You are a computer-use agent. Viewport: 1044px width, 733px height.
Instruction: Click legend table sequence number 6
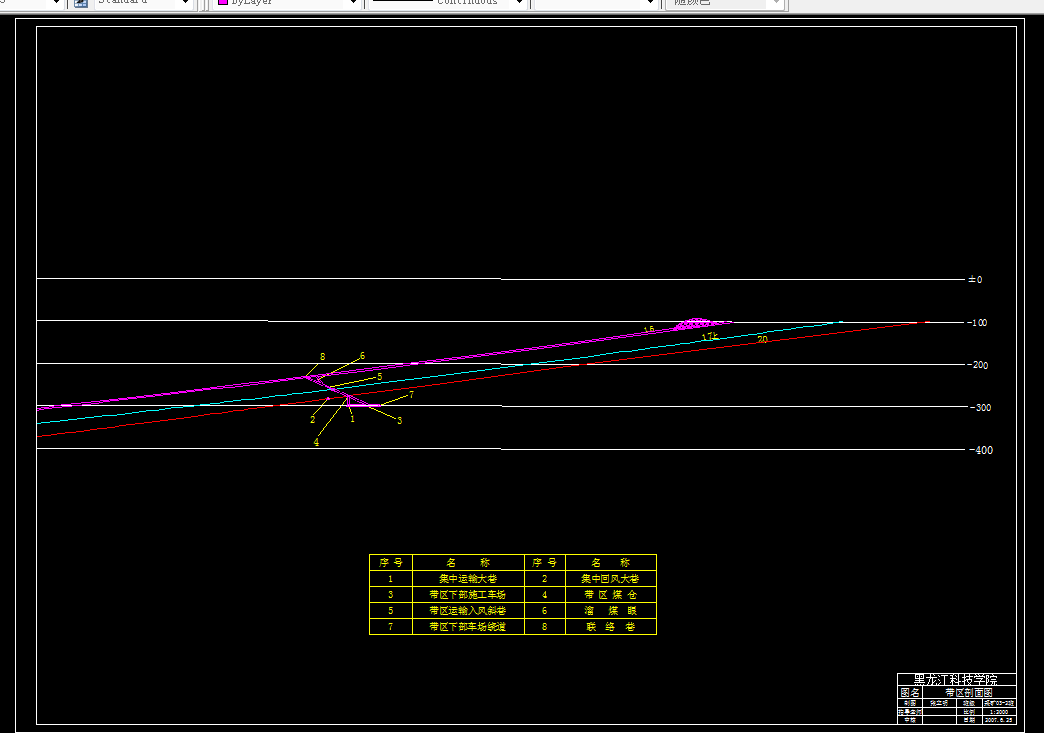(545, 611)
